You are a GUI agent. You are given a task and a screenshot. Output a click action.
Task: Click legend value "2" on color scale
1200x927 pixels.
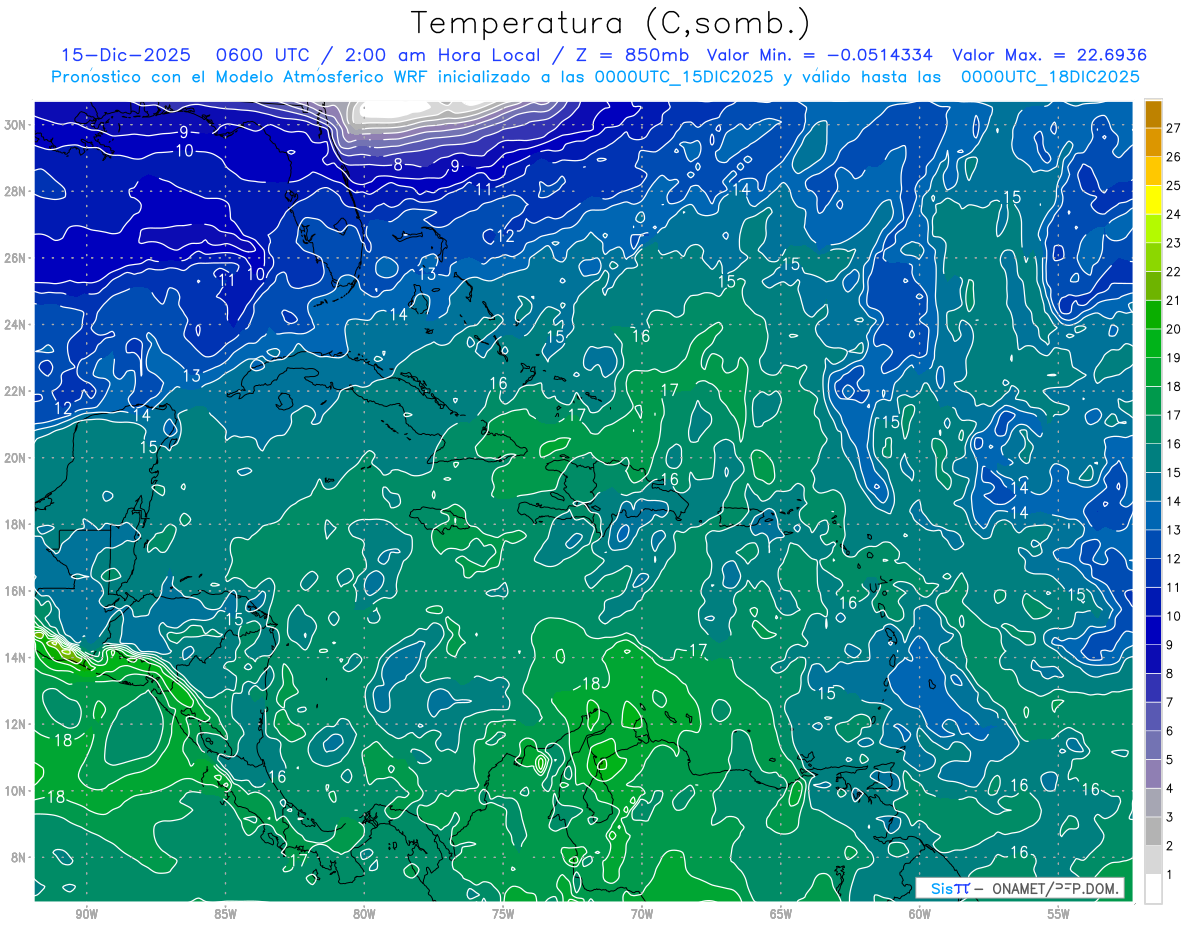(x=1170, y=847)
